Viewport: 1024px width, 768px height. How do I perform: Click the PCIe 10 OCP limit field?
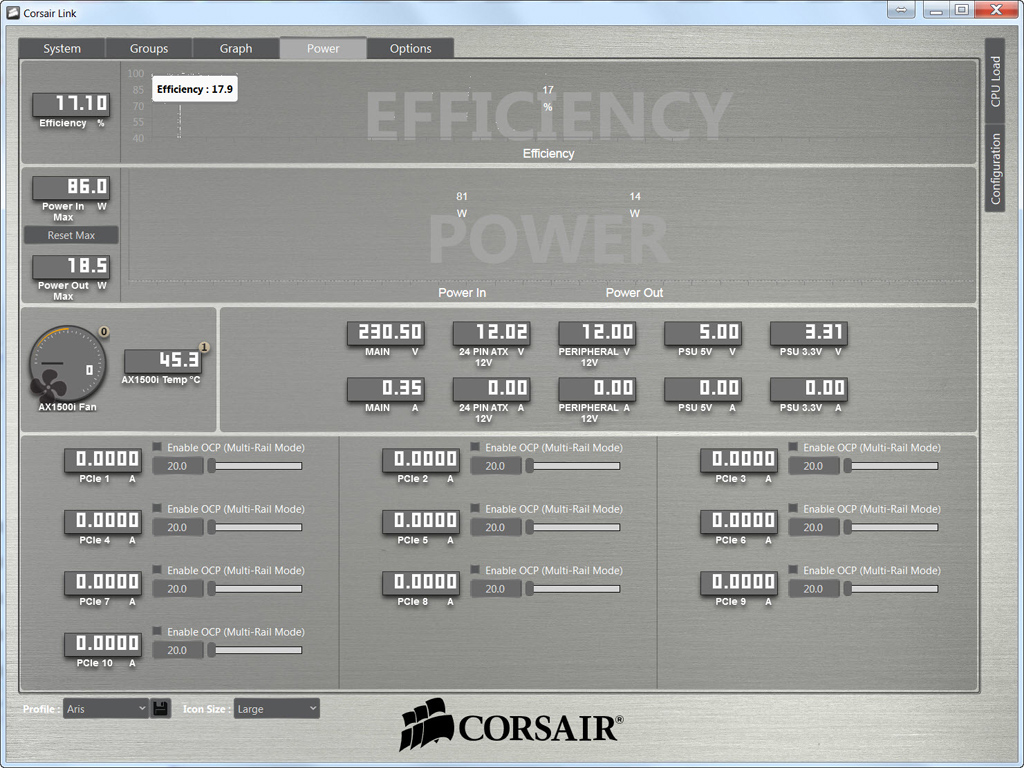[178, 650]
